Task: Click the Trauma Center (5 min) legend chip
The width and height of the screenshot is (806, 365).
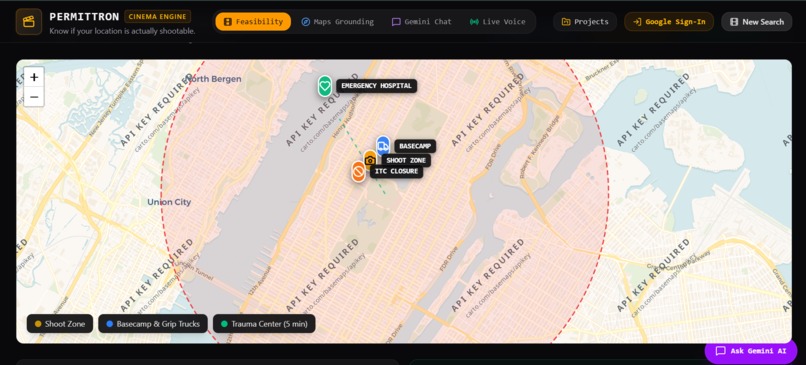Action: pyautogui.click(x=264, y=324)
